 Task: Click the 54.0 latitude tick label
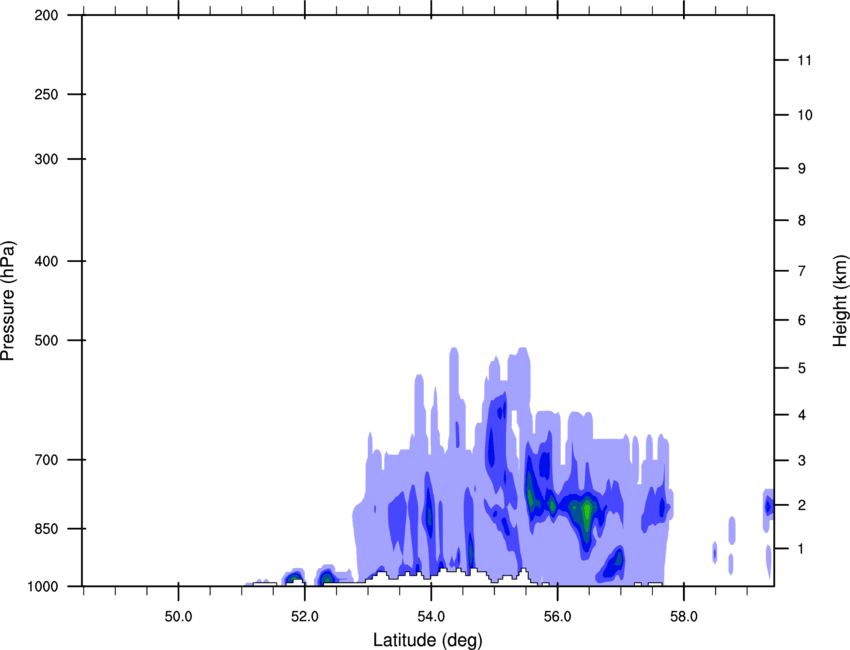coord(431,613)
